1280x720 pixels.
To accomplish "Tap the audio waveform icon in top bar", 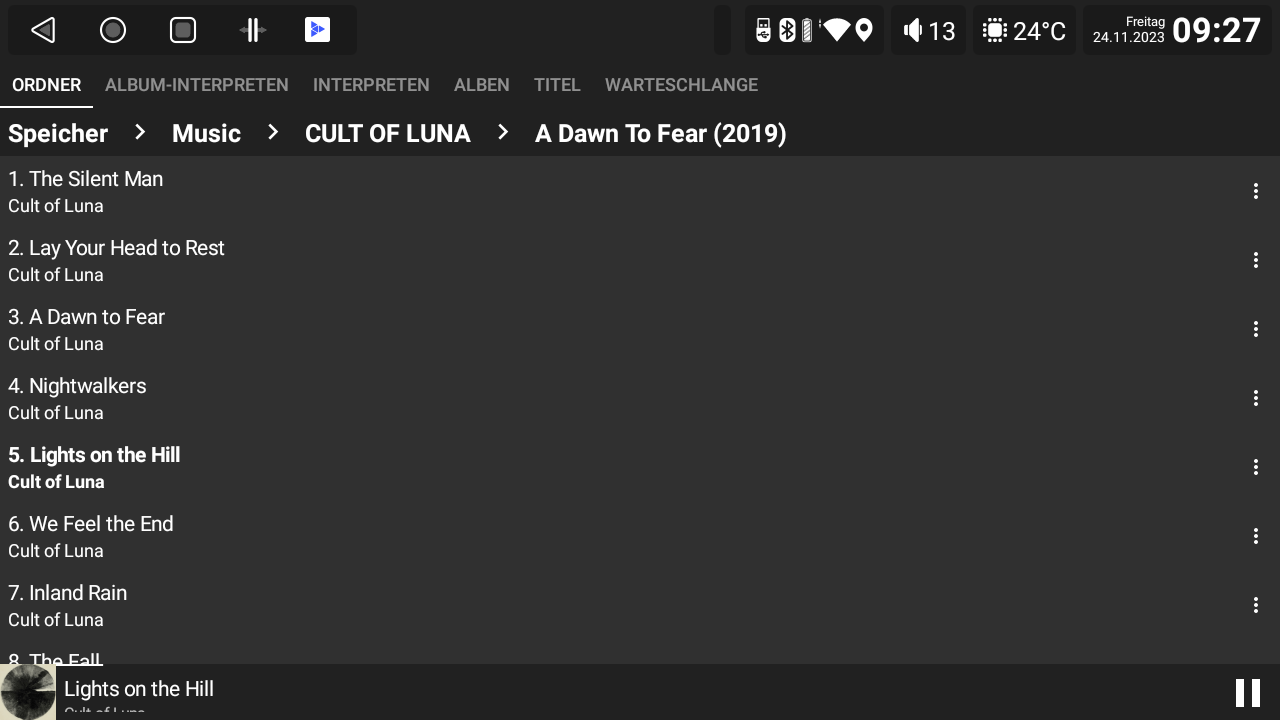I will coord(253,30).
